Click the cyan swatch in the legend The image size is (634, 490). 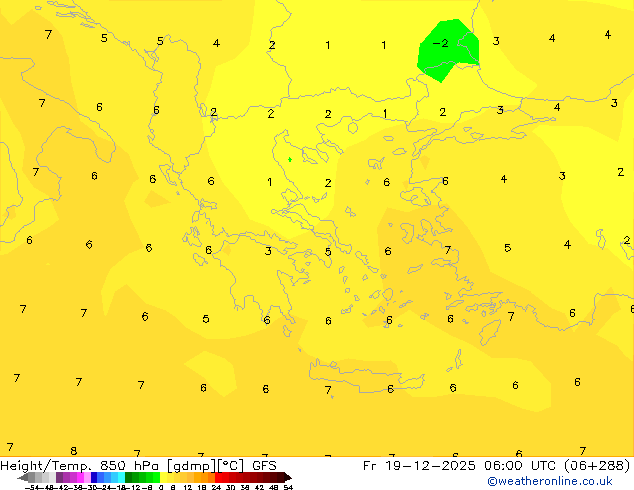(x=121, y=477)
